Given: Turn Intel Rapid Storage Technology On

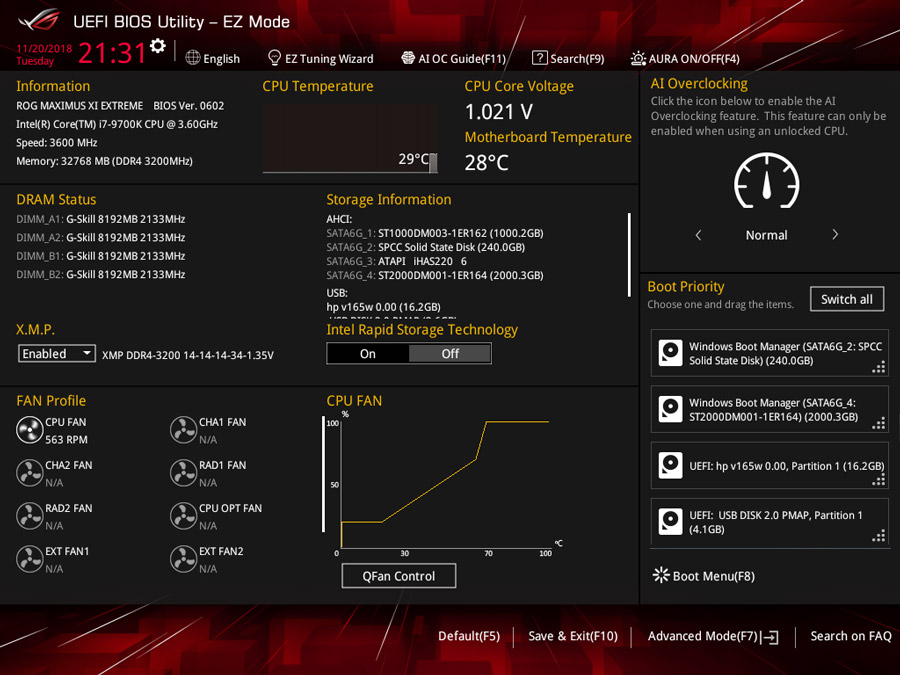Looking at the screenshot, I should [x=368, y=354].
